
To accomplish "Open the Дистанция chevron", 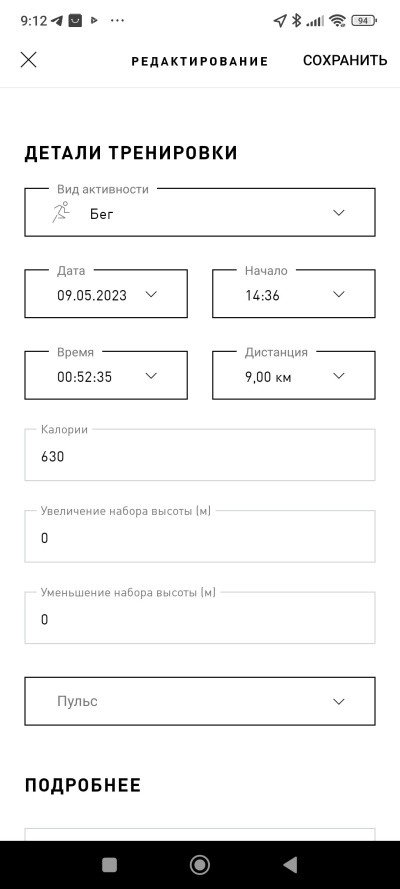I will point(339,376).
